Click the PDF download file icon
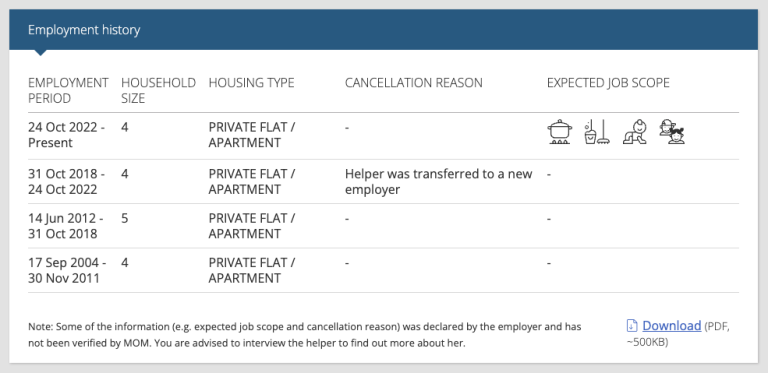Screen dimensions: 768x373 632,326
